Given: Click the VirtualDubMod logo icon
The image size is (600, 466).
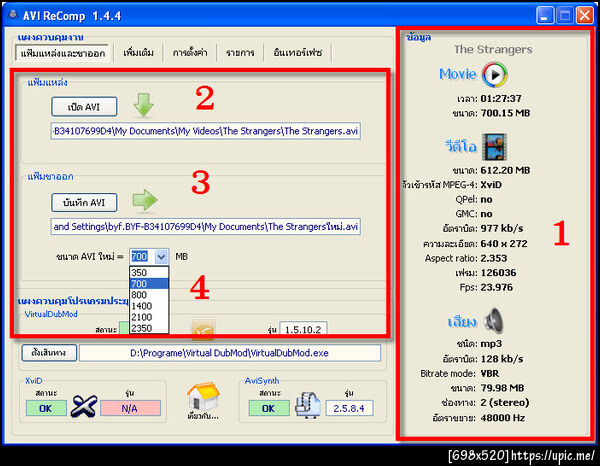Looking at the screenshot, I should 203,329.
